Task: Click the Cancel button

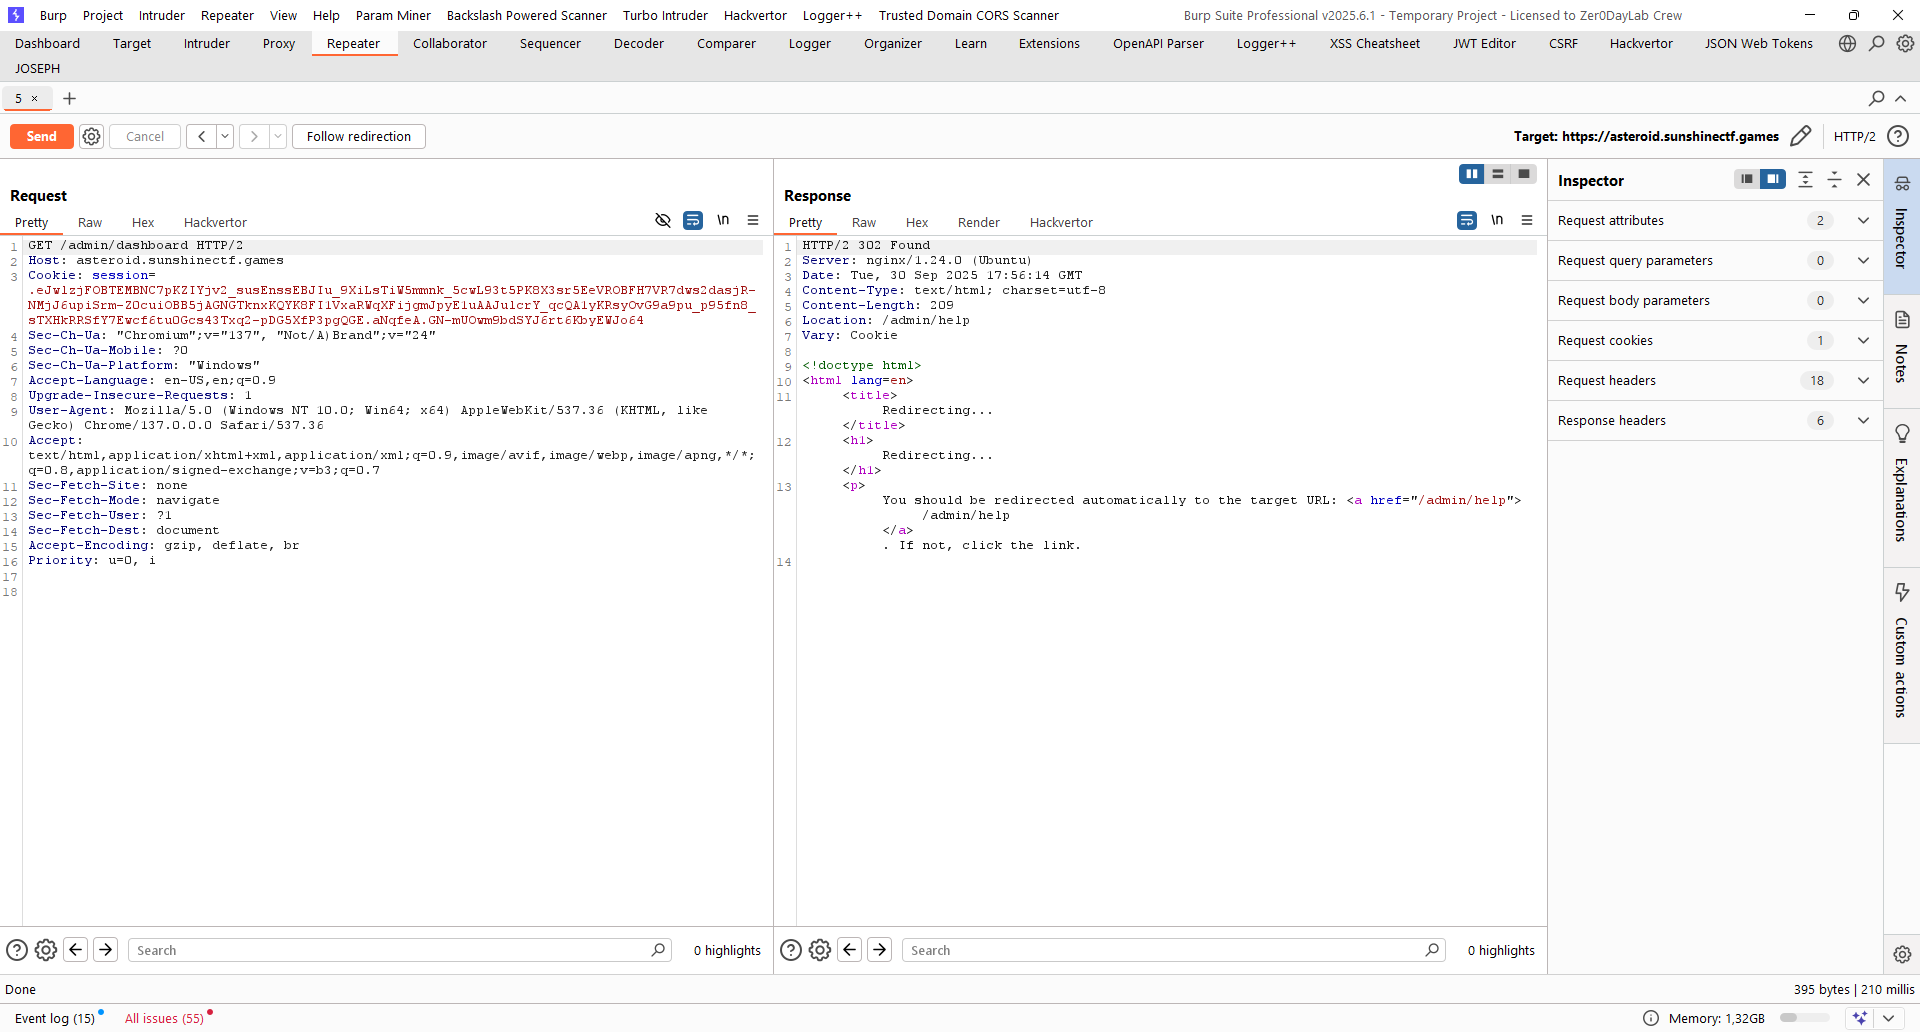Action: tap(145, 136)
